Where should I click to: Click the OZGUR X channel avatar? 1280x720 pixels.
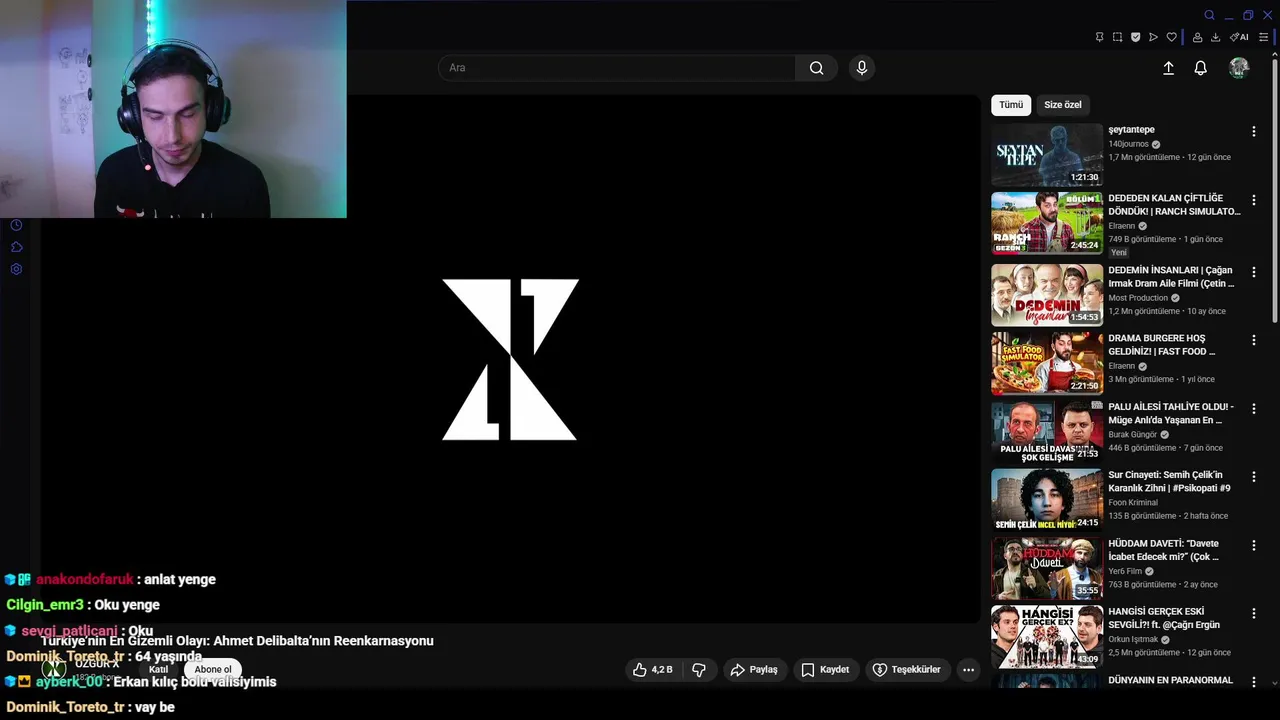[x=54, y=669]
